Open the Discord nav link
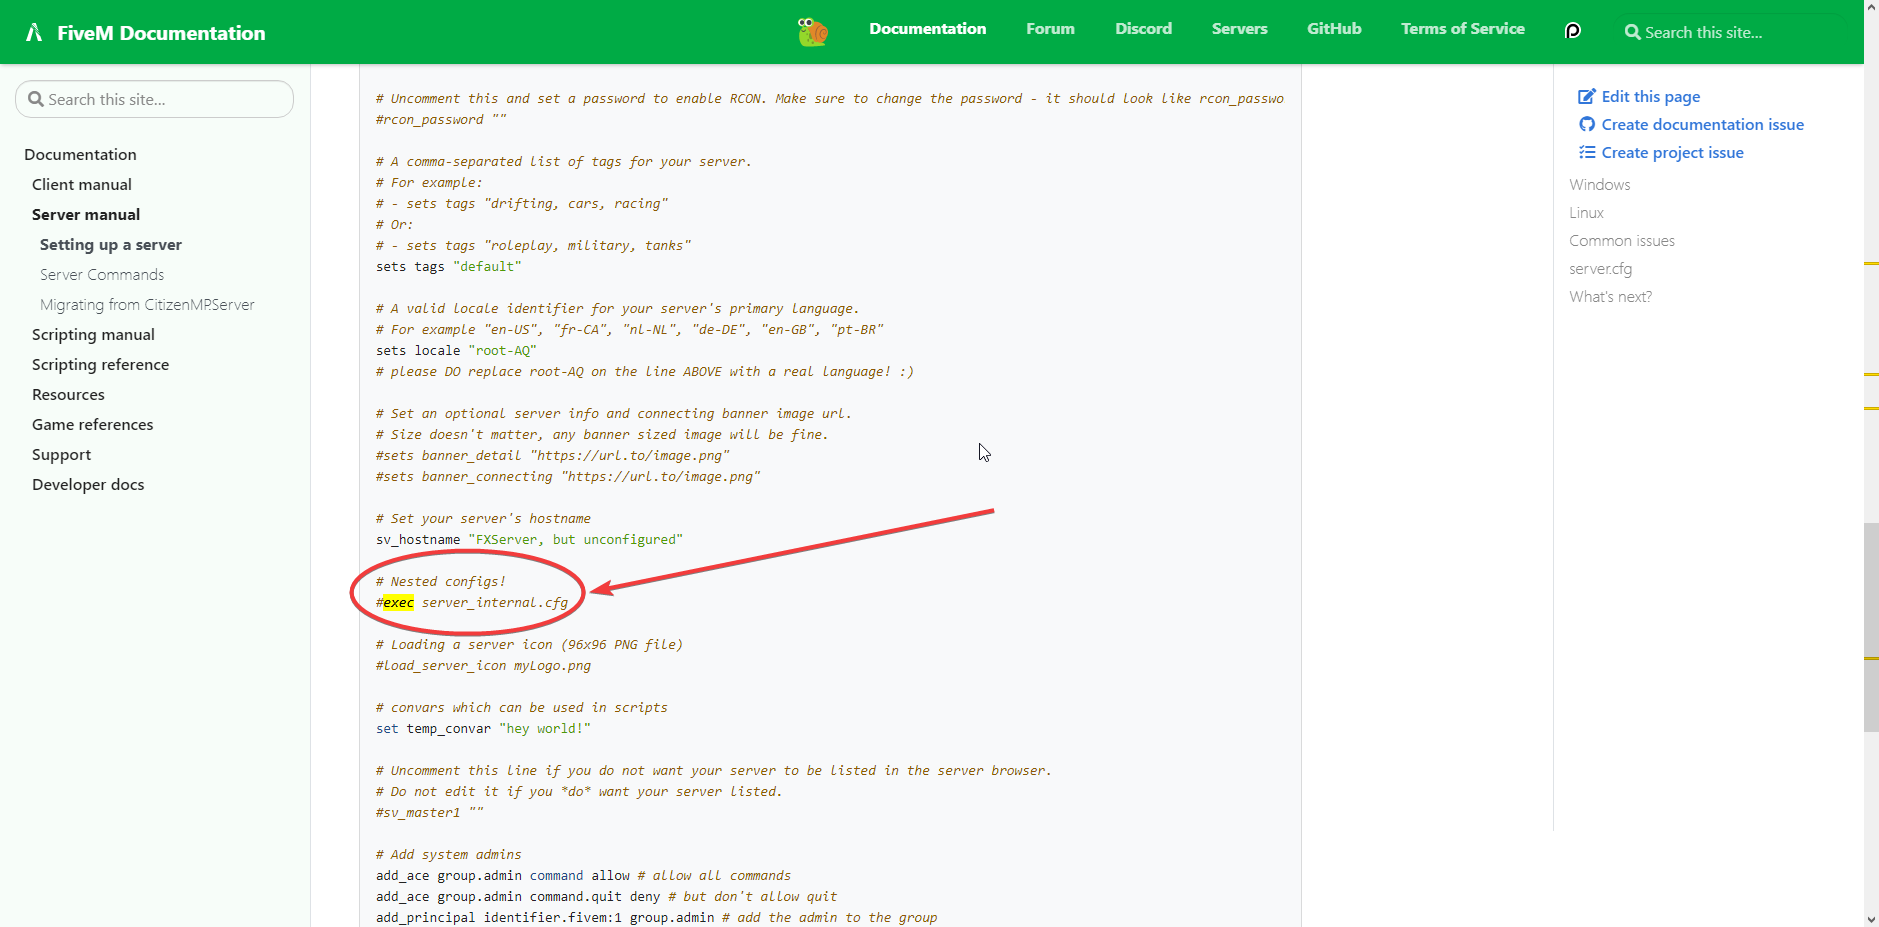Viewport: 1879px width, 927px height. pyautogui.click(x=1143, y=29)
